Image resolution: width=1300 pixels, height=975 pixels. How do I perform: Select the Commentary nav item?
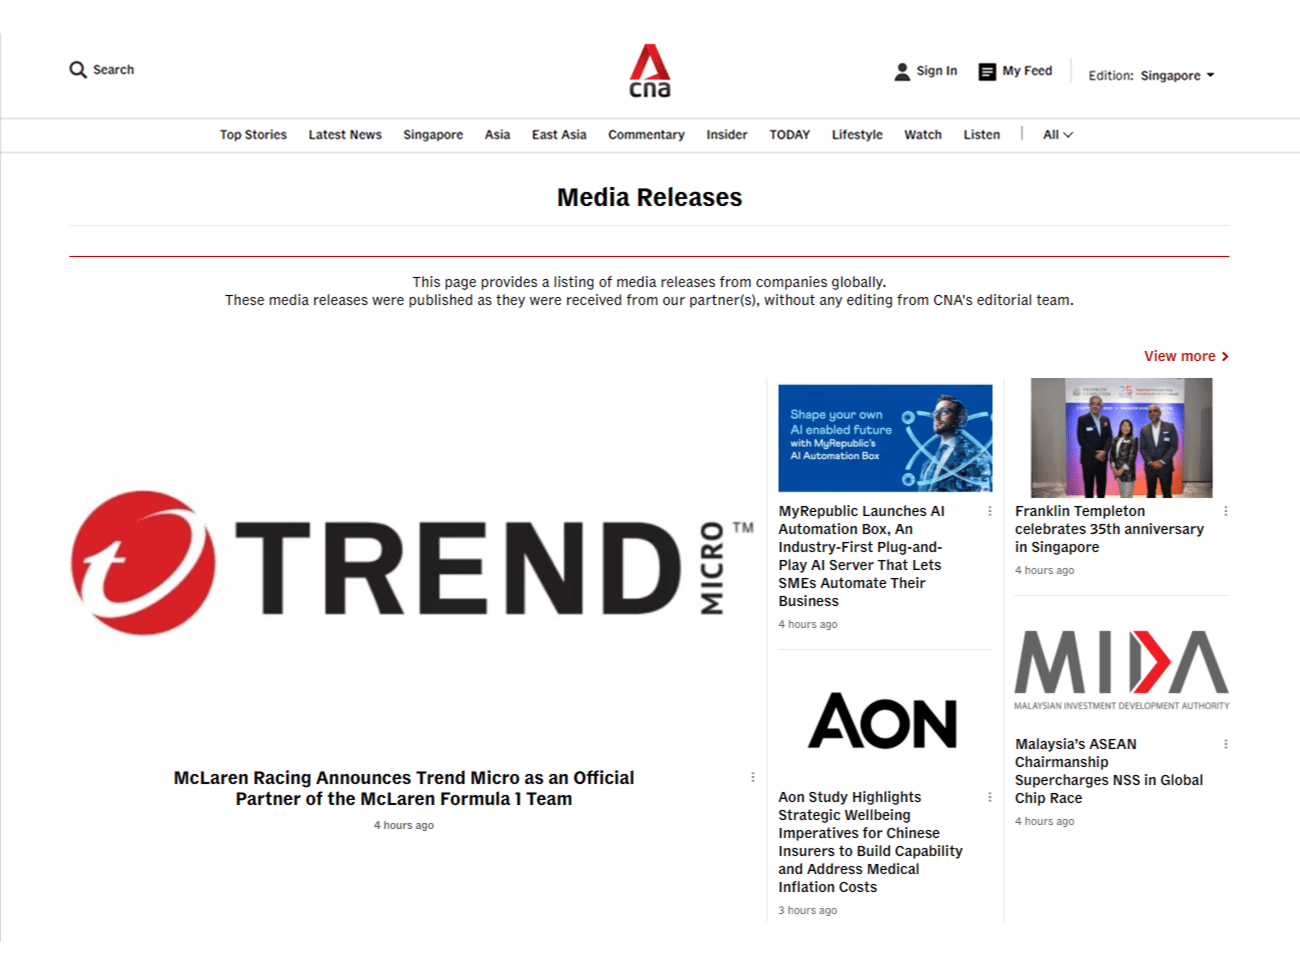point(646,135)
